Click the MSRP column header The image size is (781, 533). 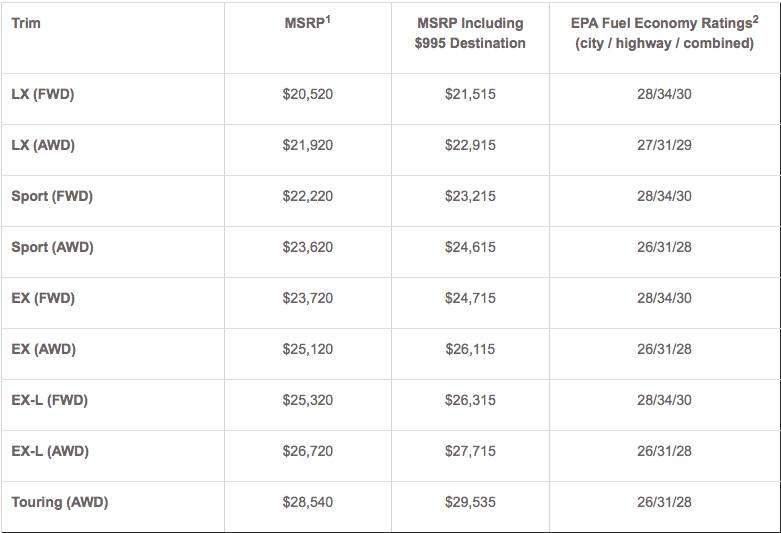pos(307,22)
